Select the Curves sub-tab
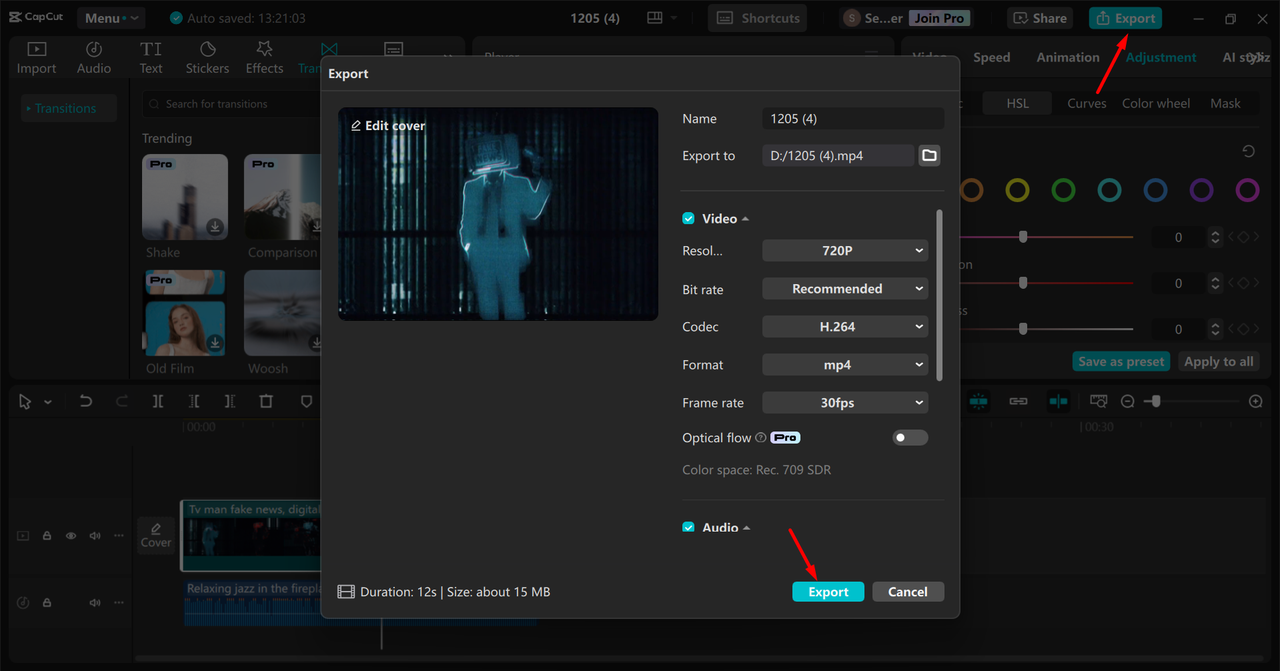1280x671 pixels. click(x=1086, y=103)
